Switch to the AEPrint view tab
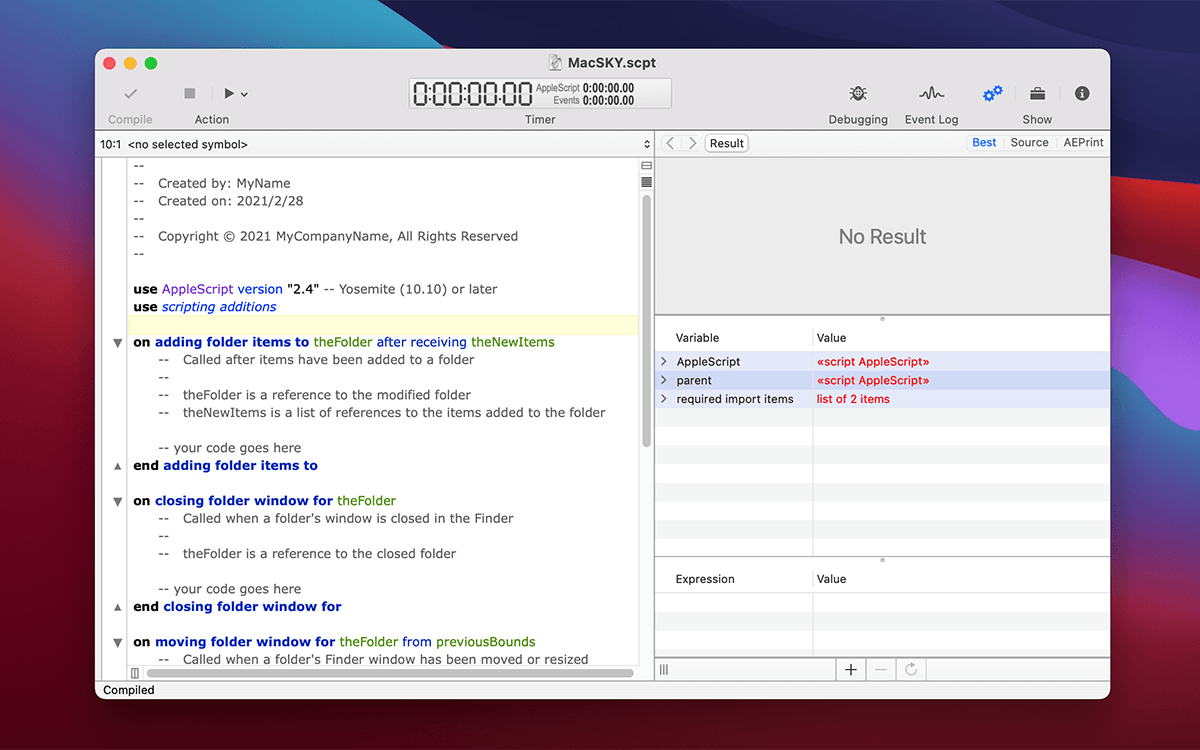 (1083, 143)
